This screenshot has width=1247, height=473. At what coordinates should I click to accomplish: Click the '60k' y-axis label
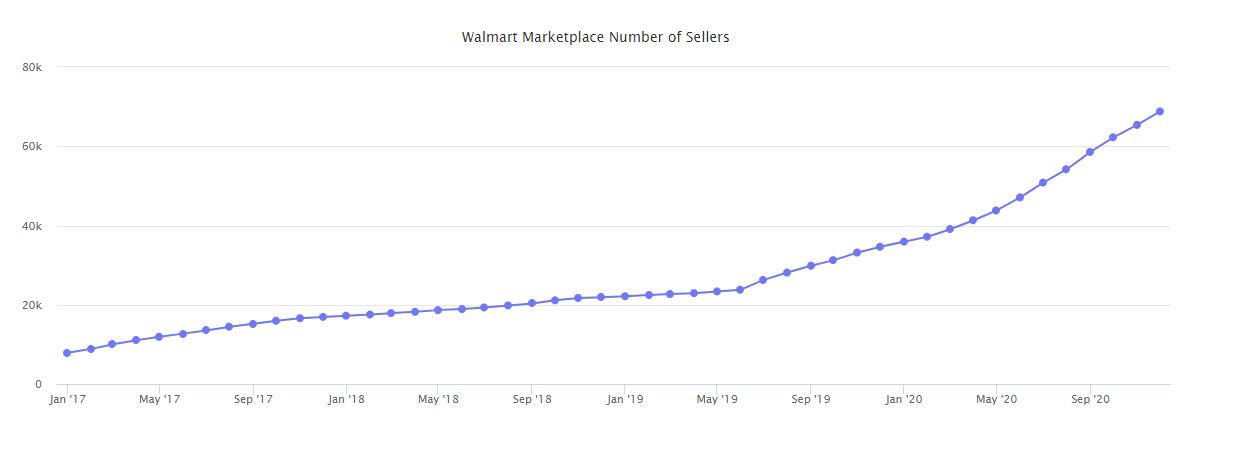coord(32,146)
